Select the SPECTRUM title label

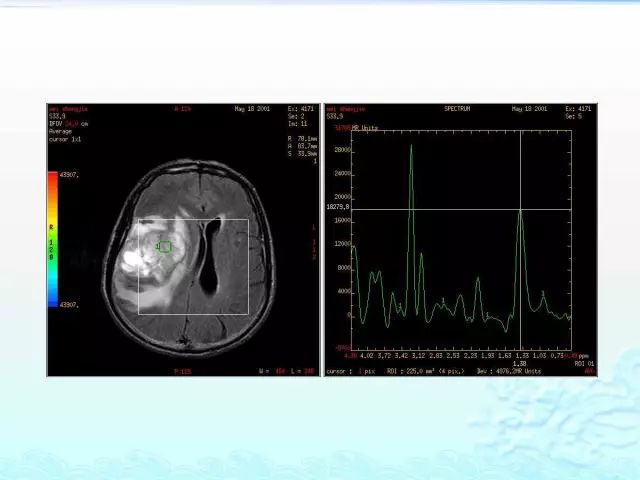pyautogui.click(x=457, y=109)
